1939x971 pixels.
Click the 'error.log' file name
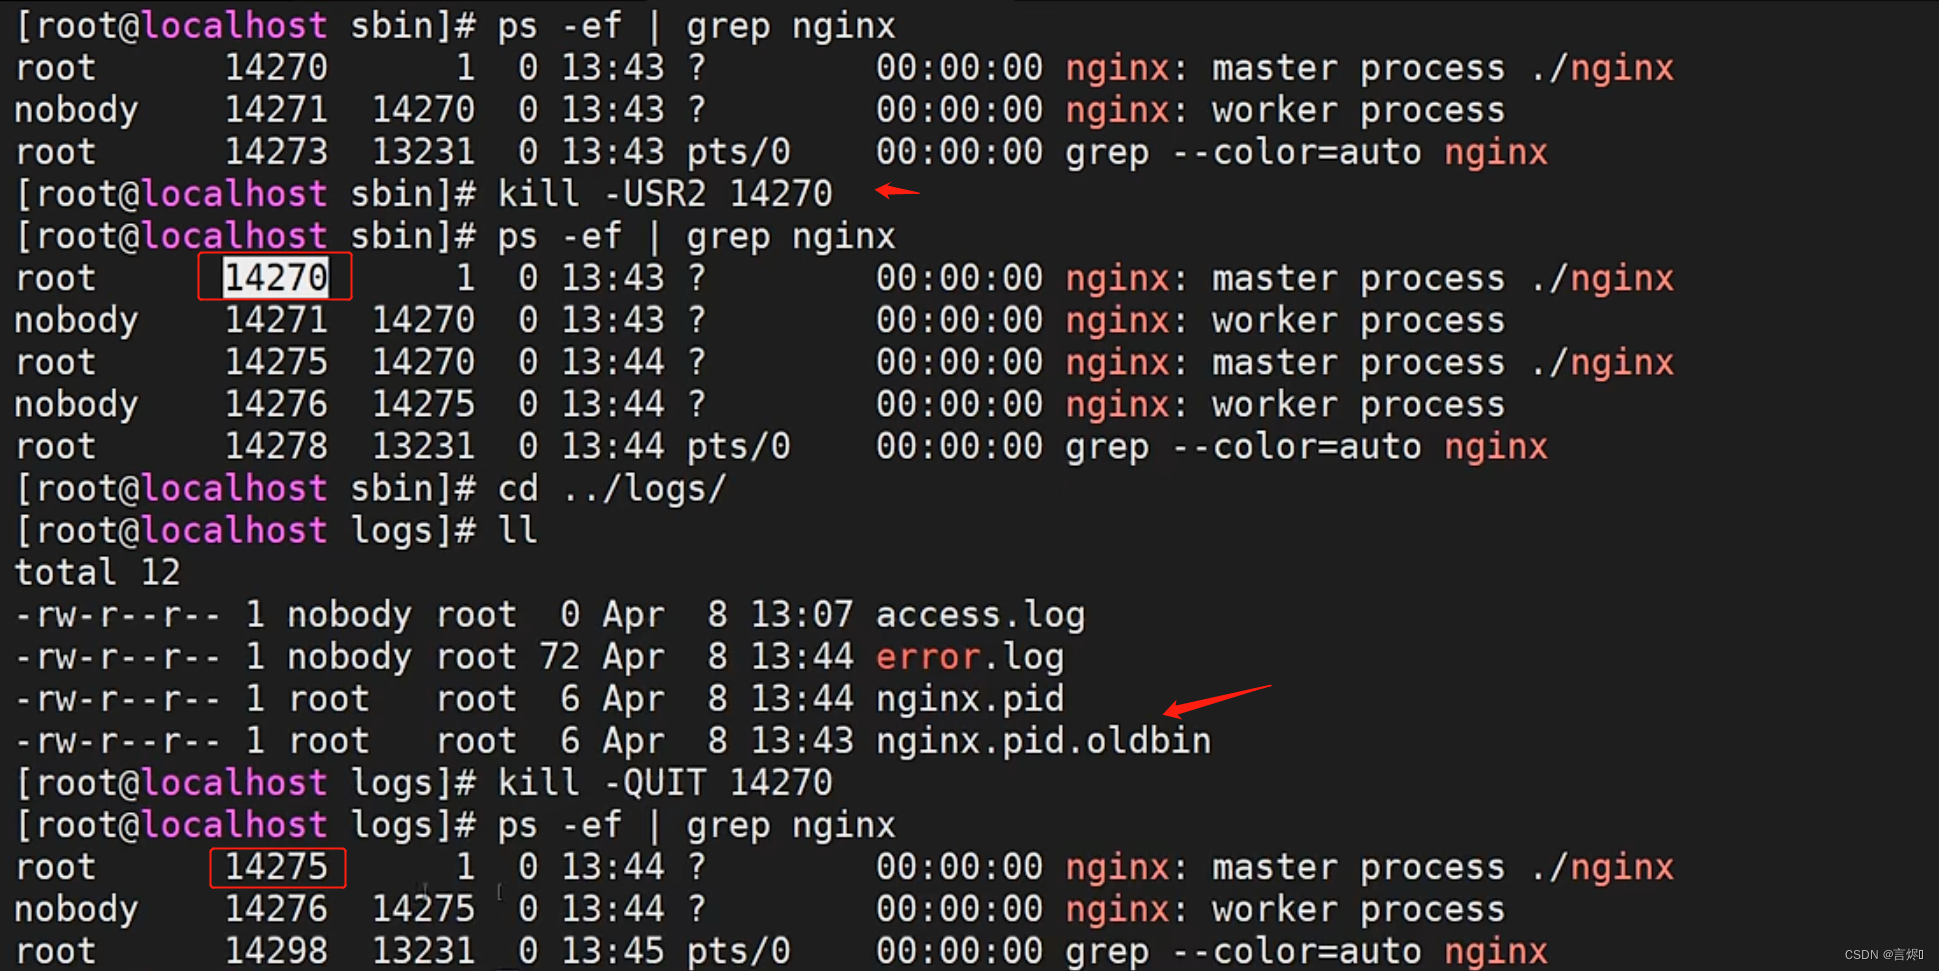pyautogui.click(x=969, y=657)
